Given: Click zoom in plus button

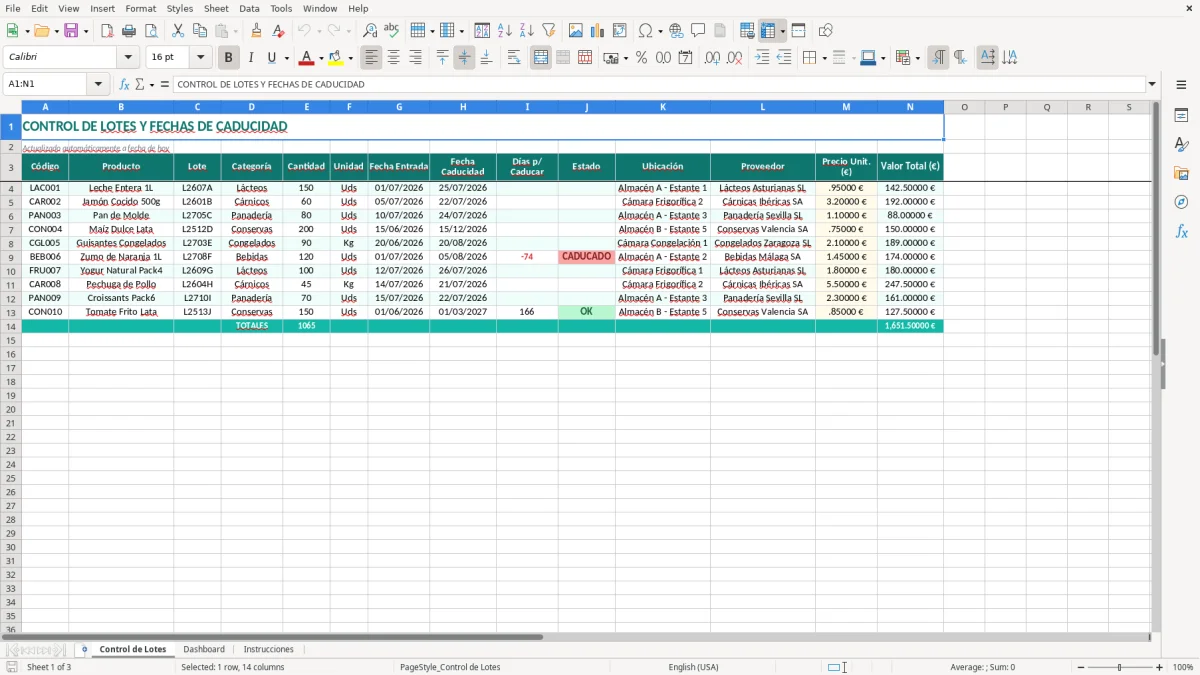Looking at the screenshot, I should click(1160, 667).
